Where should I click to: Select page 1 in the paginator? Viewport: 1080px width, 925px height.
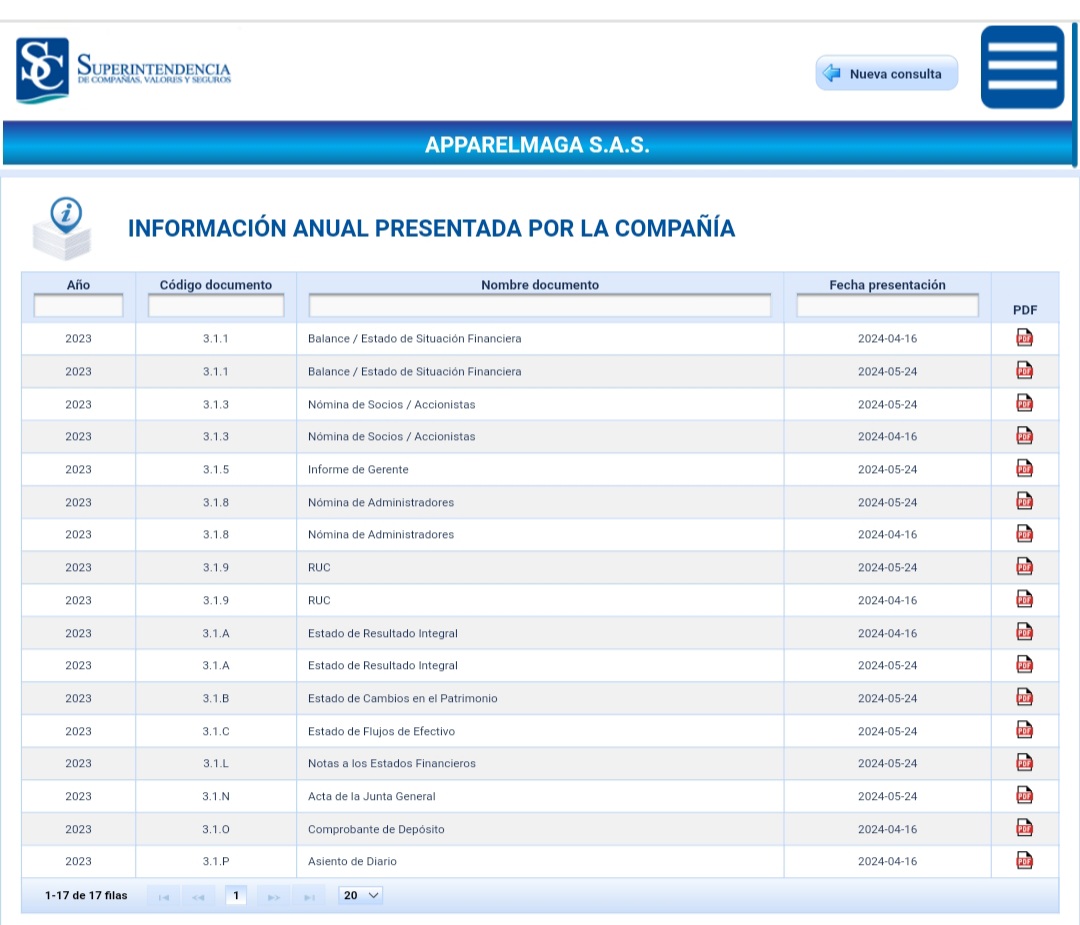click(x=236, y=895)
